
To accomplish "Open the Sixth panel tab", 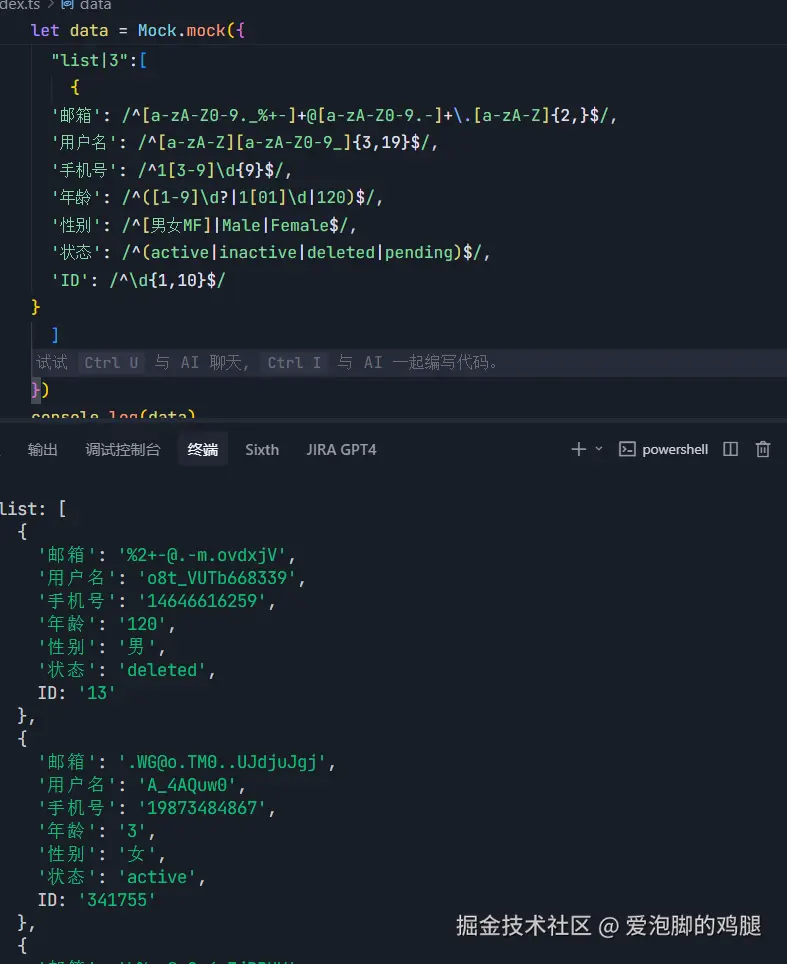I will [x=262, y=450].
